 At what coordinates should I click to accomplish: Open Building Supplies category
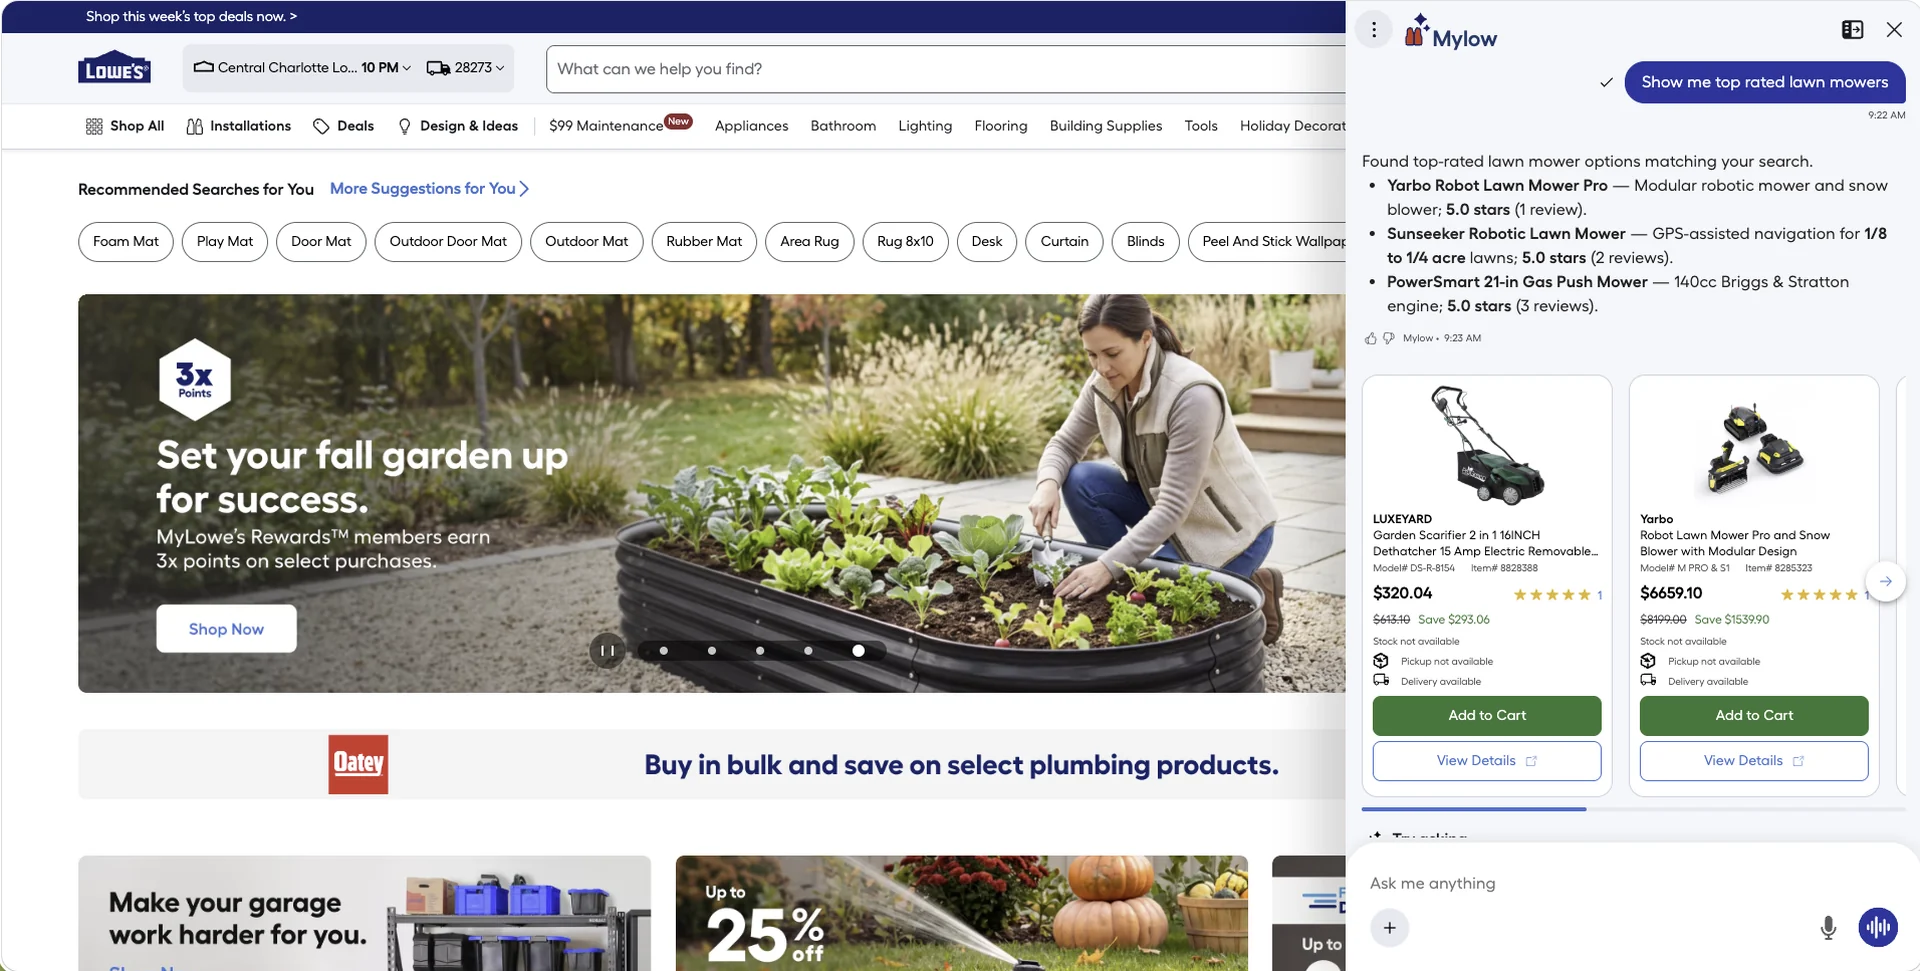click(1105, 126)
